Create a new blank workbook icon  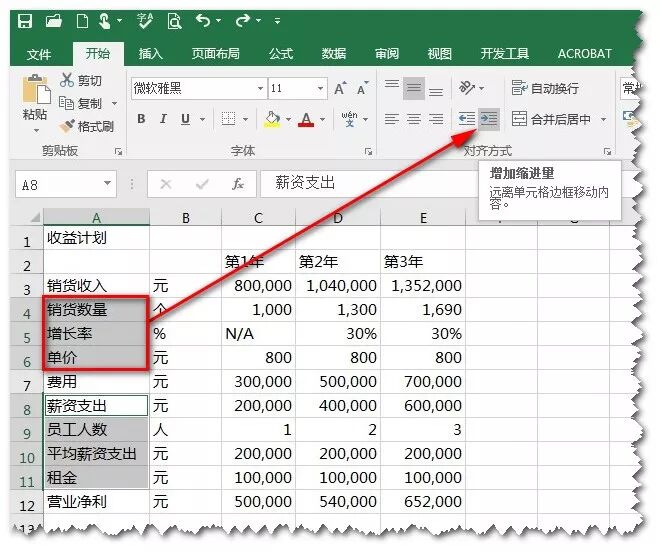[x=82, y=21]
